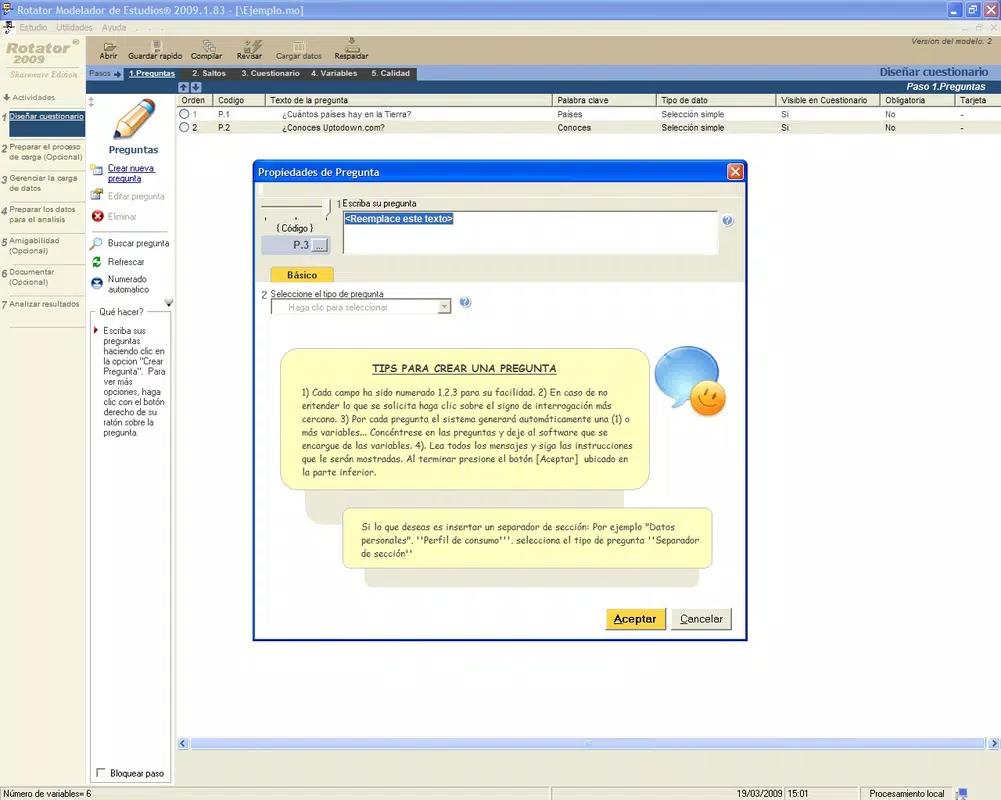This screenshot has width=1001, height=800.
Task: Click the code browse button next to P.3
Action: [x=320, y=245]
